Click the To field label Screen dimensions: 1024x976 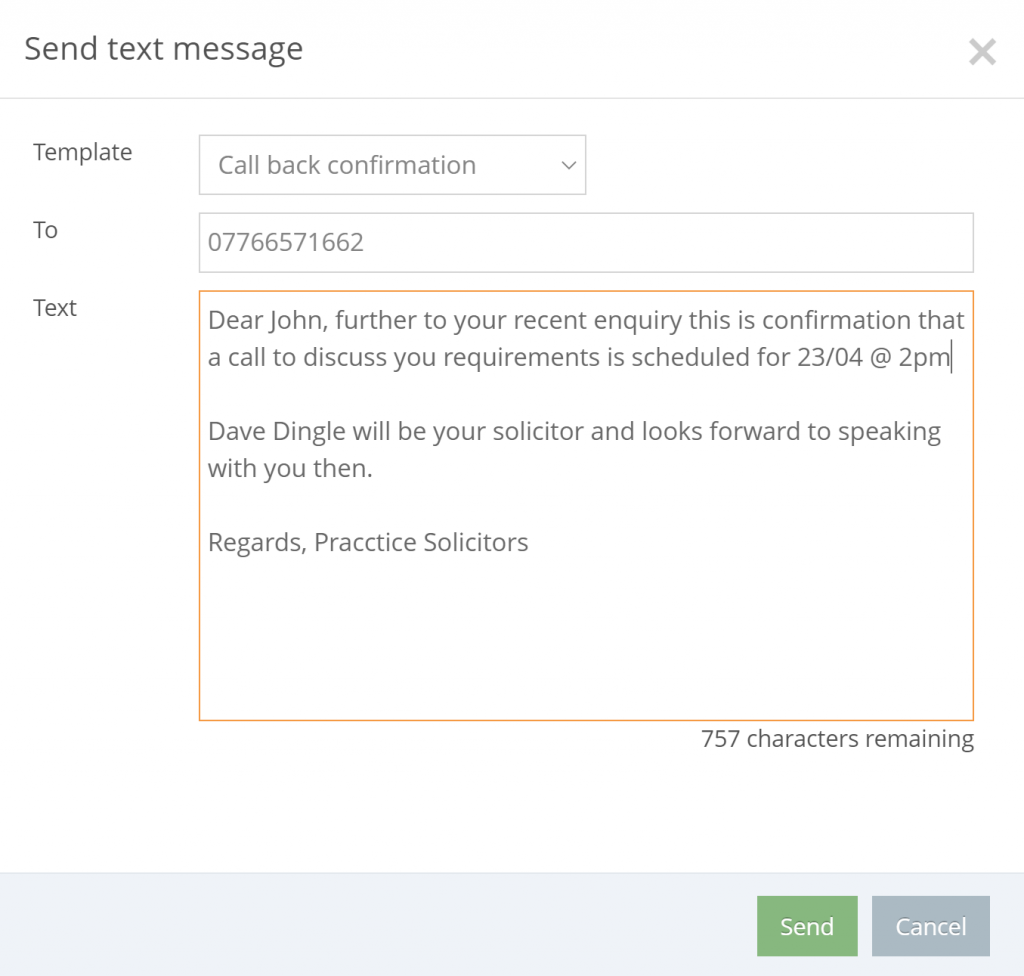pos(46,230)
